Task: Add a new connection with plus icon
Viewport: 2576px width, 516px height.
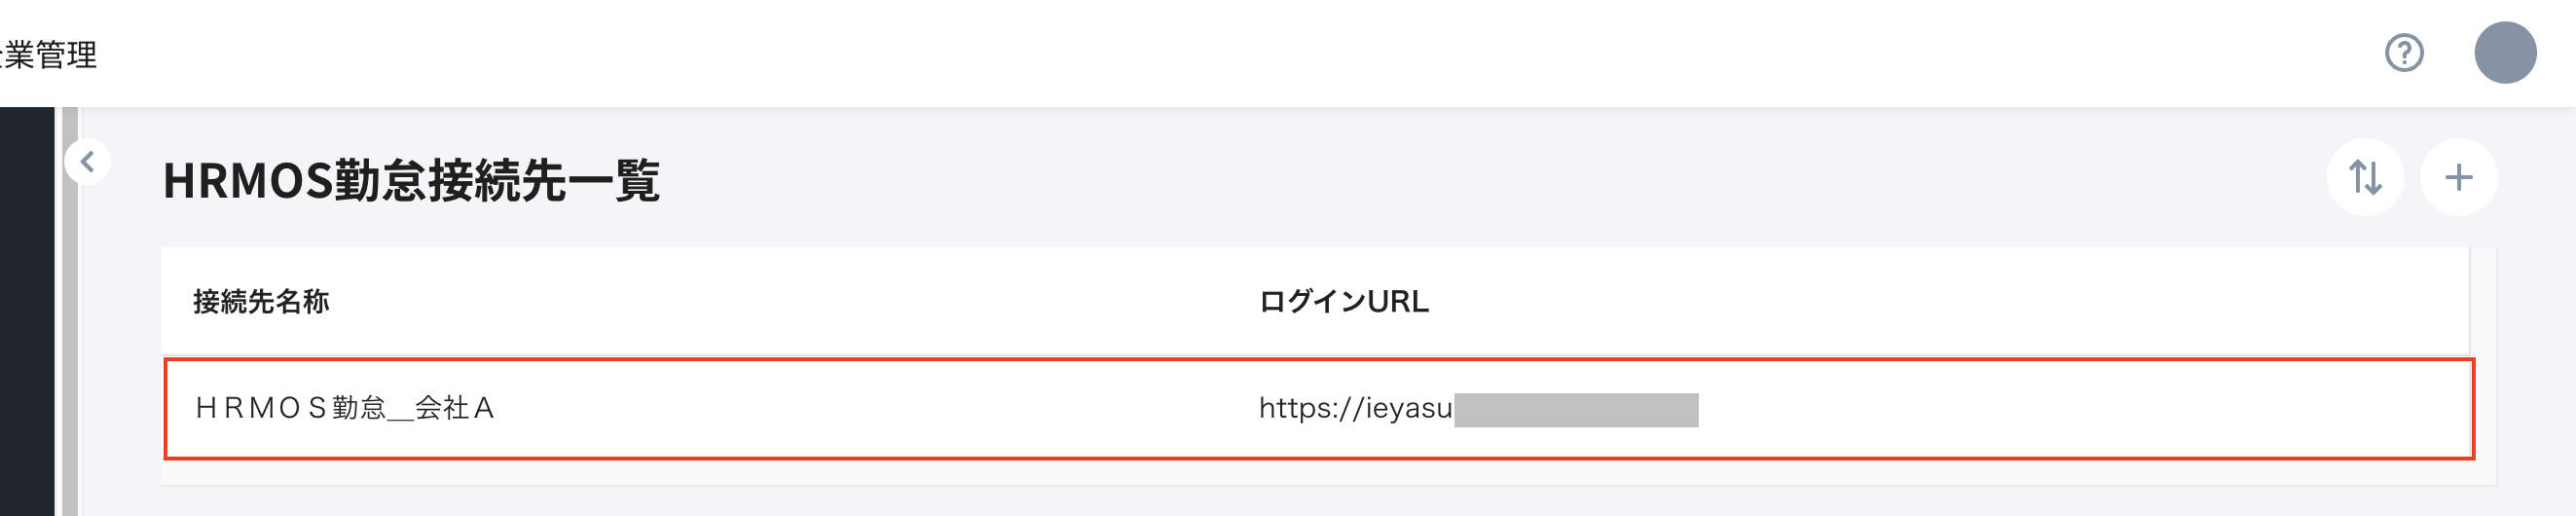Action: point(2458,177)
